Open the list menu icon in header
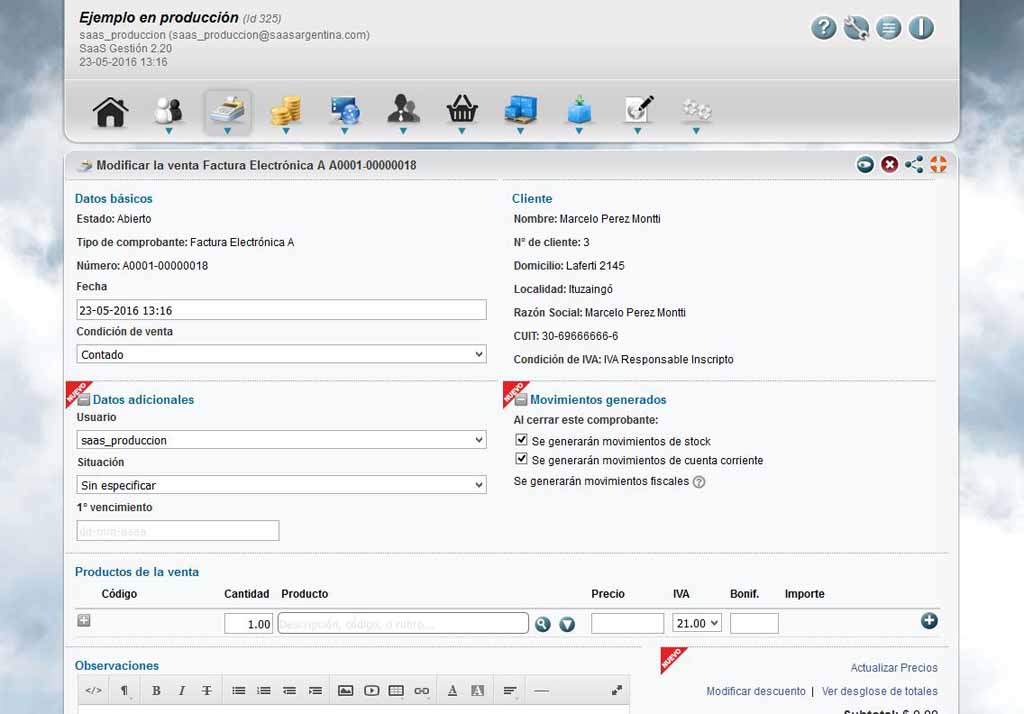Viewport: 1024px width, 714px height. [x=888, y=28]
